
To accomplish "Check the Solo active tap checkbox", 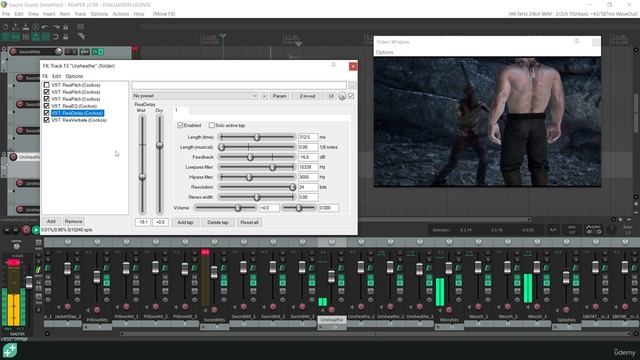I will (211, 125).
